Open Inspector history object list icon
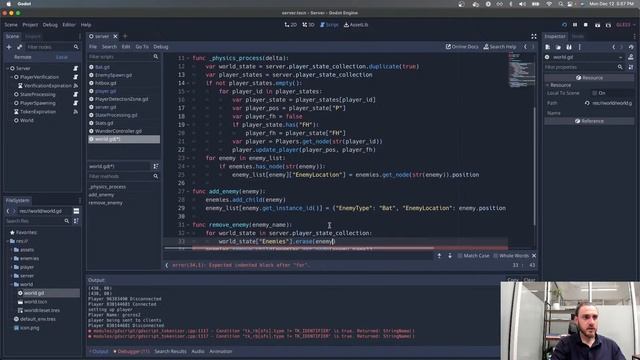This screenshot has width=640, height=360. (x=631, y=47)
